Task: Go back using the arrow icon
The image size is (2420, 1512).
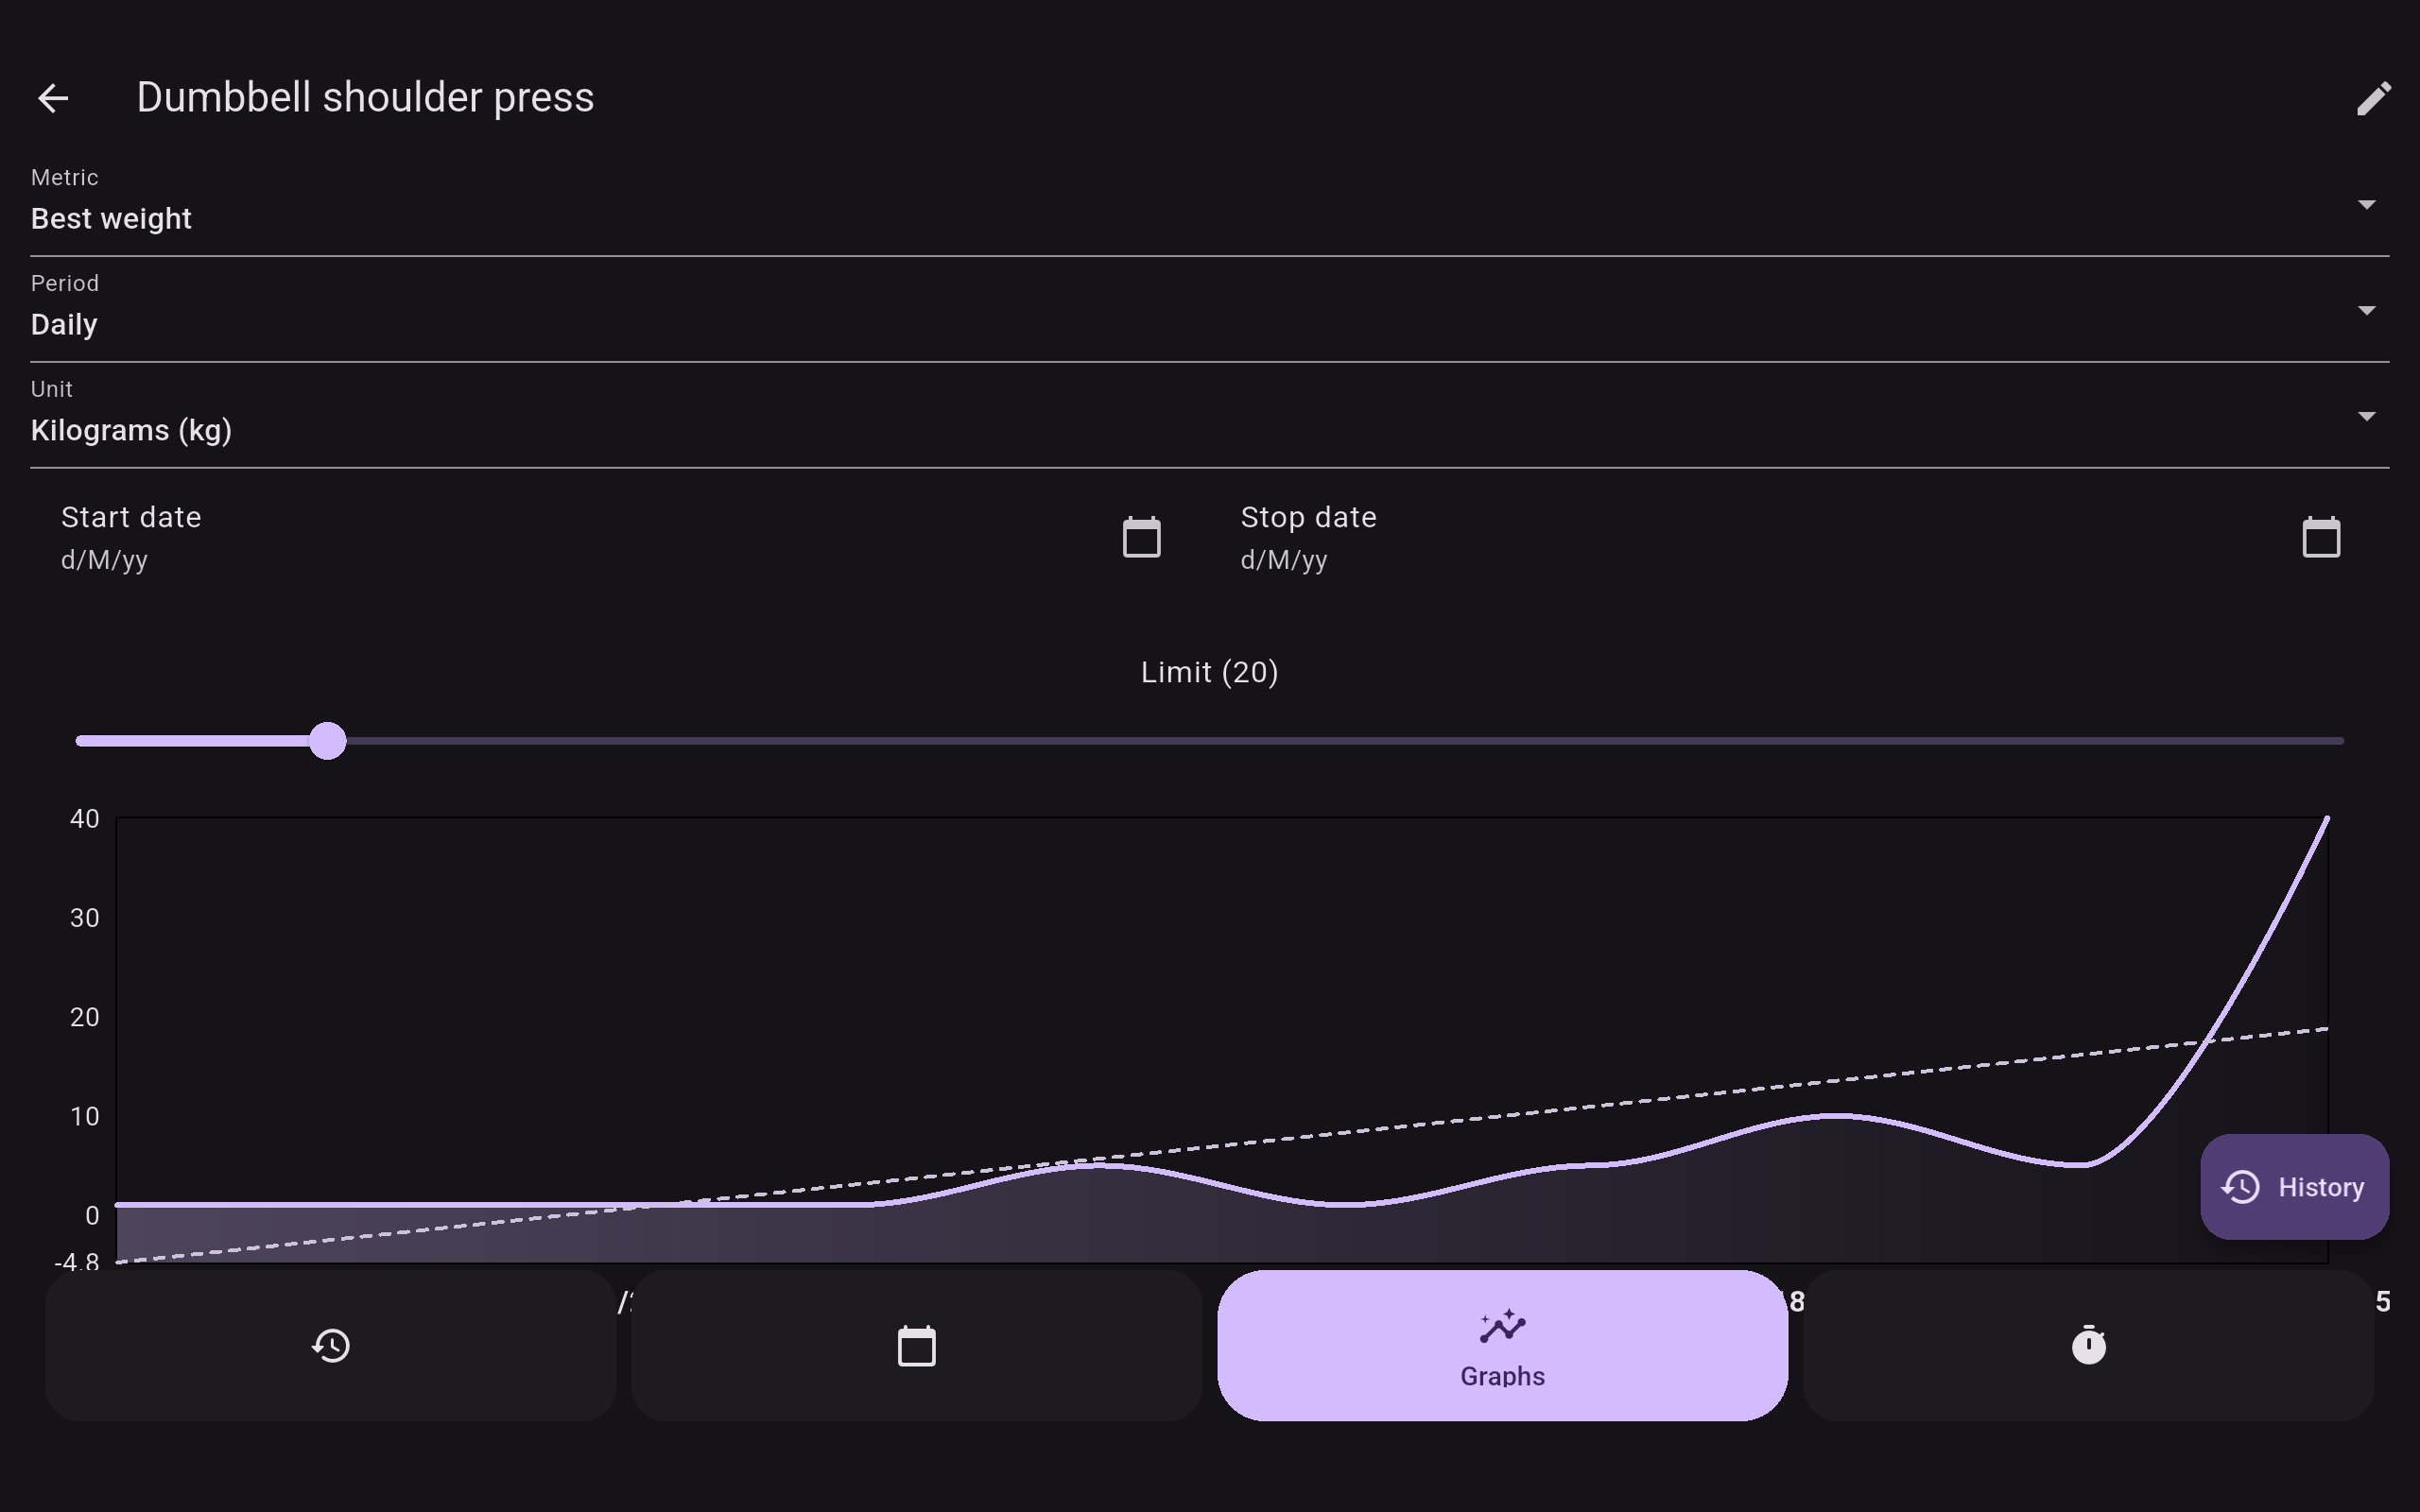Action: pos(53,98)
